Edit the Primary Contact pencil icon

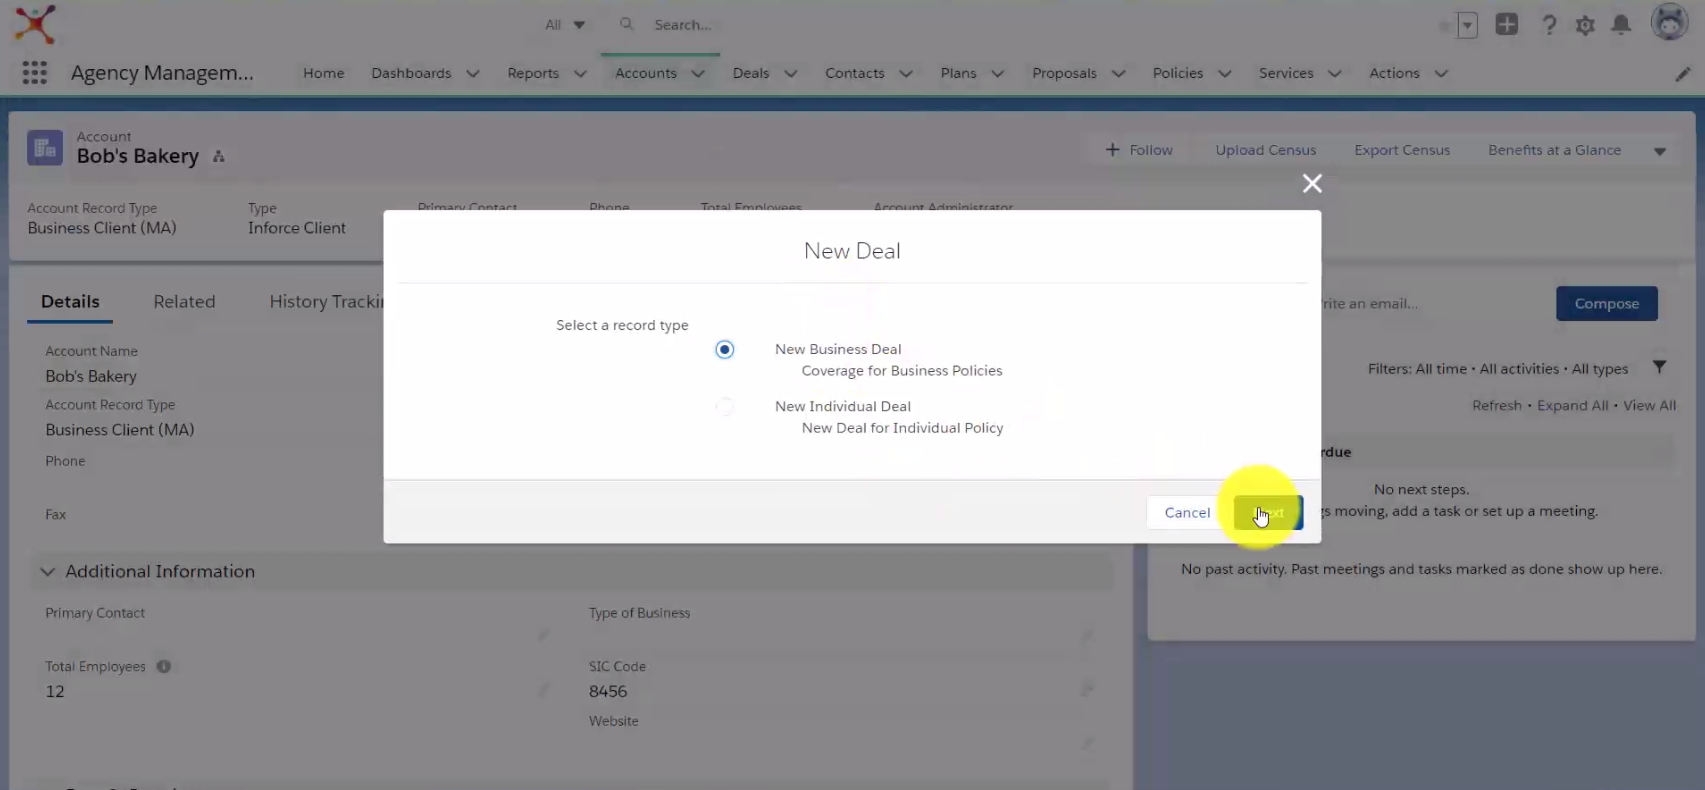coord(543,635)
